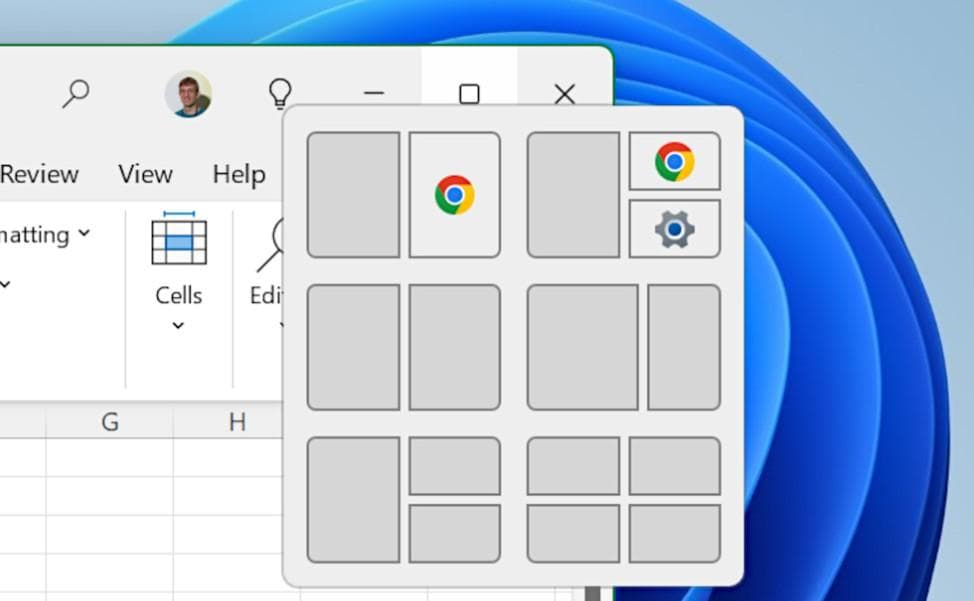This screenshot has height=601, width=974.
Task: Select column G header
Action: tap(110, 422)
